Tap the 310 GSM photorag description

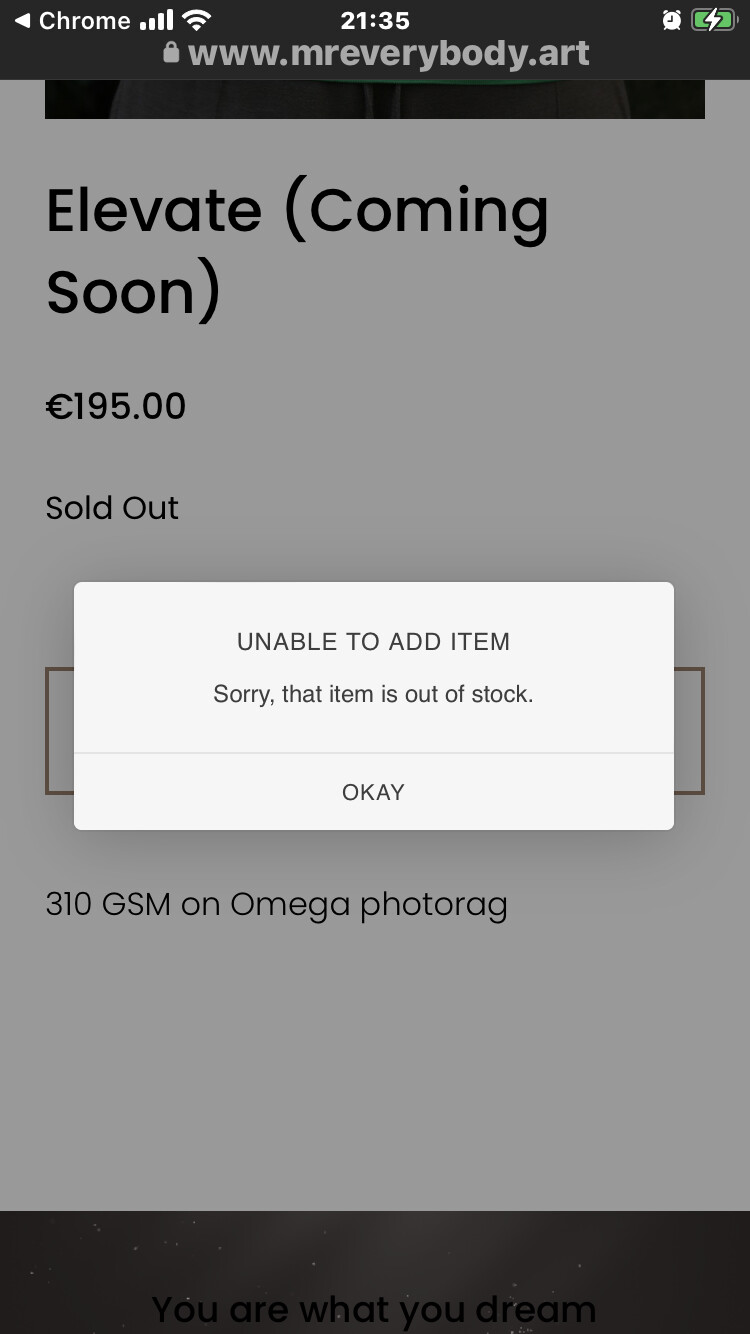pos(276,904)
